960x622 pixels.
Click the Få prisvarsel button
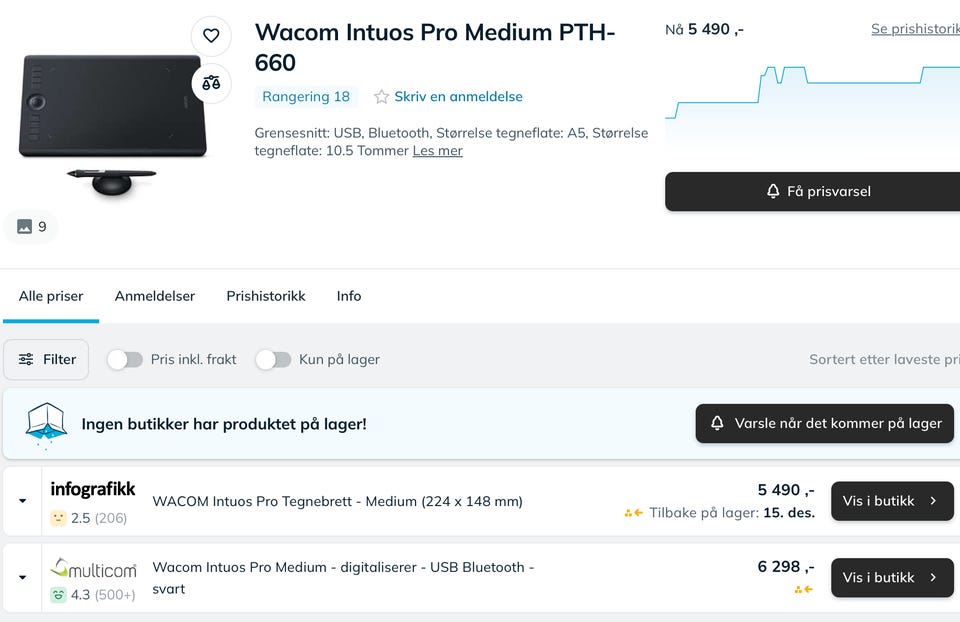point(818,191)
